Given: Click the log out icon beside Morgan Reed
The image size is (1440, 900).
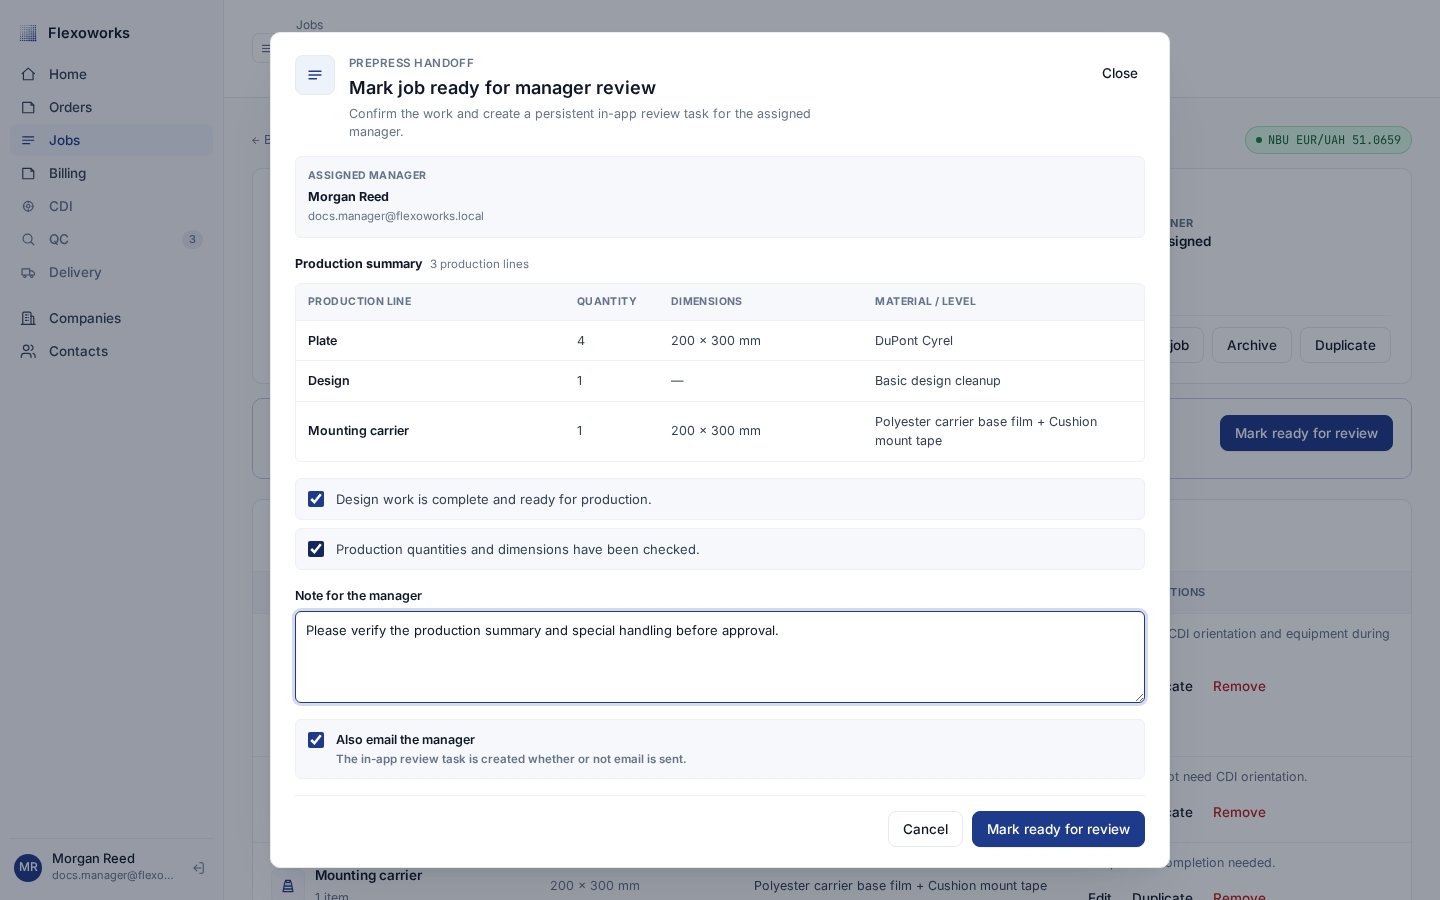Looking at the screenshot, I should (x=199, y=868).
